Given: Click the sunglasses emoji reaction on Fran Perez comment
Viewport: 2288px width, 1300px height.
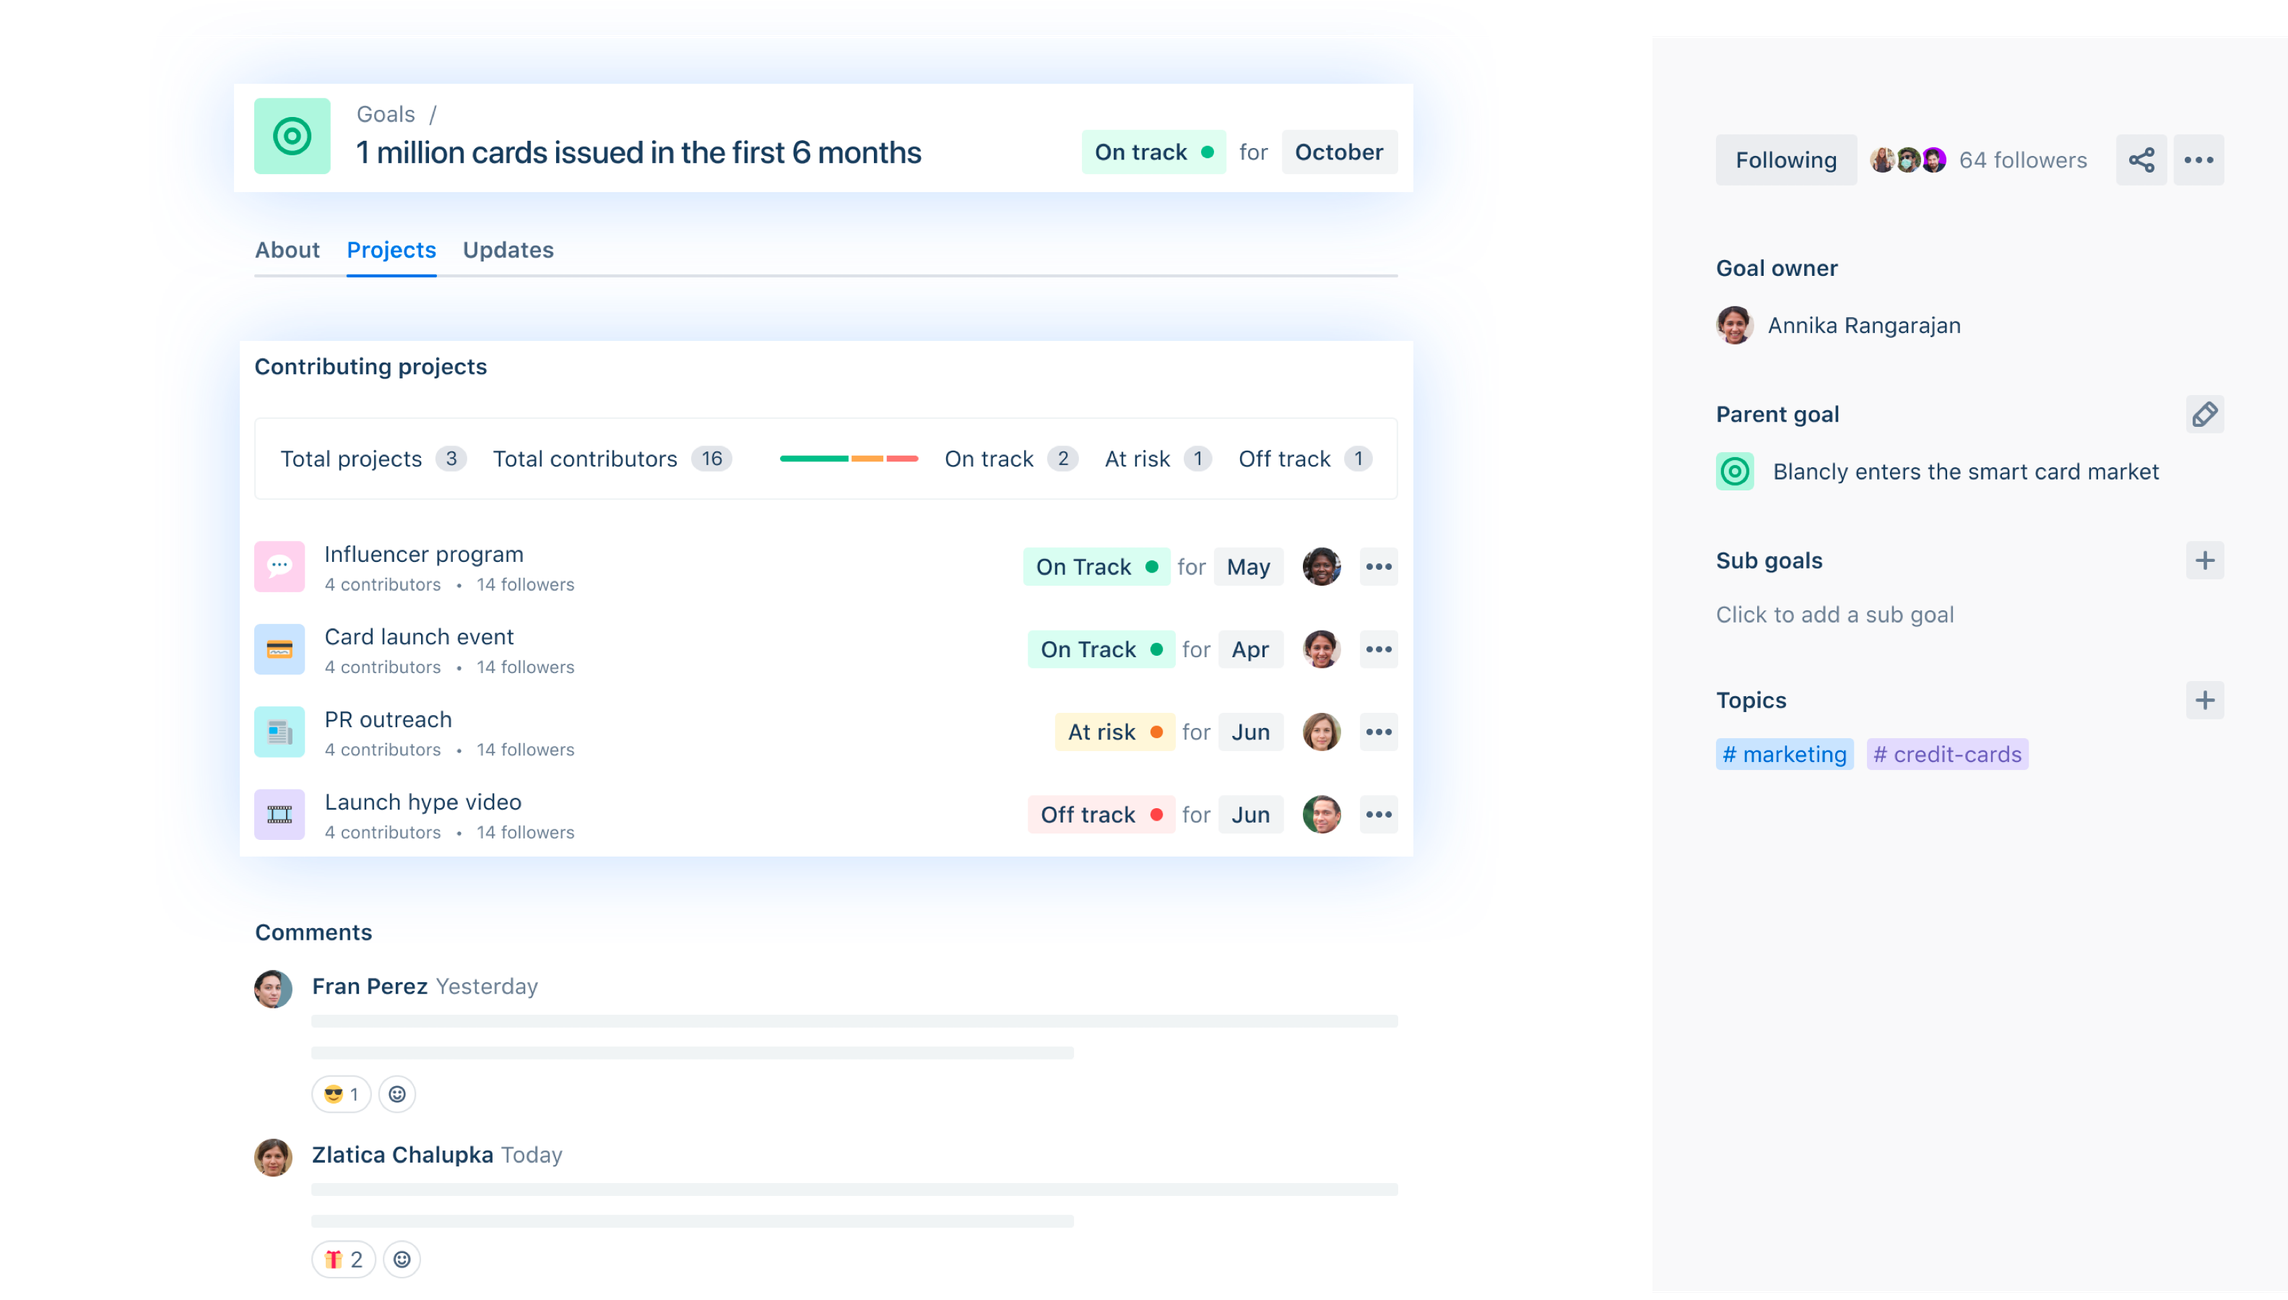Looking at the screenshot, I should [x=339, y=1093].
